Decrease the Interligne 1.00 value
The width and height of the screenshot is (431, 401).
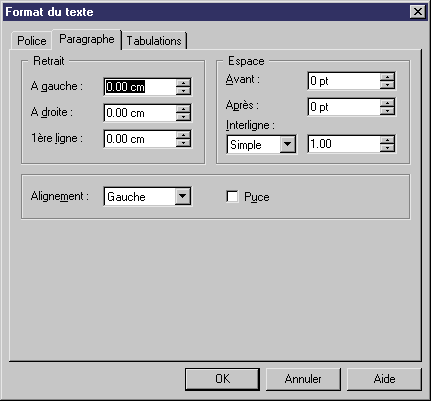point(387,148)
